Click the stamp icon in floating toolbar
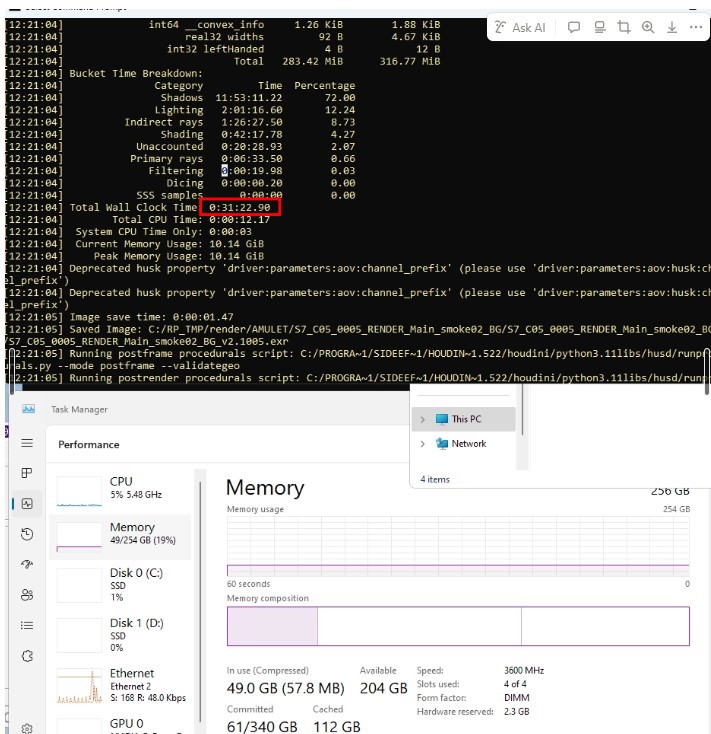 tap(600, 28)
